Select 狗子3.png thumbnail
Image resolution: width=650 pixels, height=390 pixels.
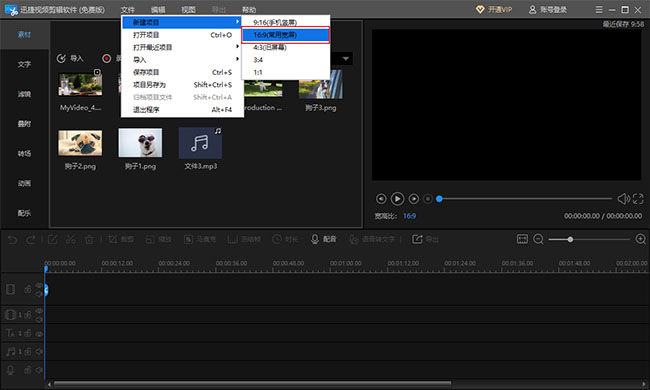[x=320, y=85]
